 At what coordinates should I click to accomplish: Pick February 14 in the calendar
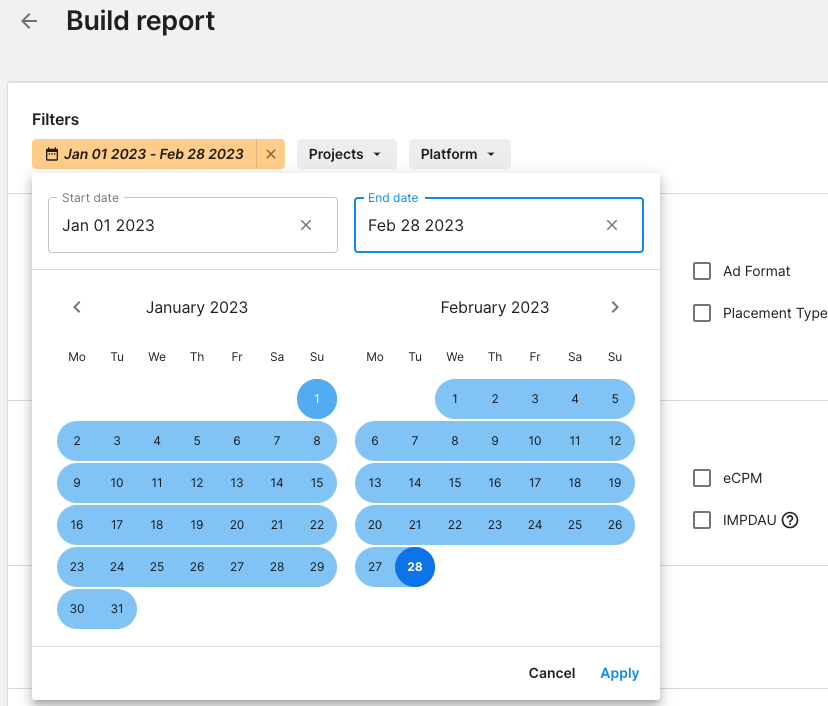[415, 483]
